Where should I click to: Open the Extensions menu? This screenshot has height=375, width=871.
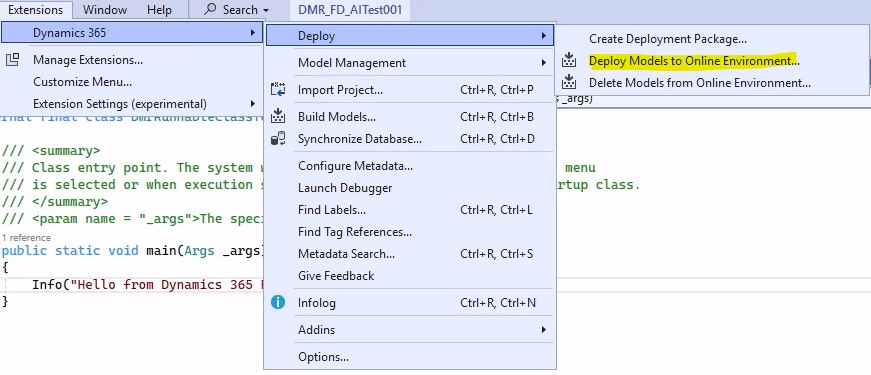[x=36, y=9]
